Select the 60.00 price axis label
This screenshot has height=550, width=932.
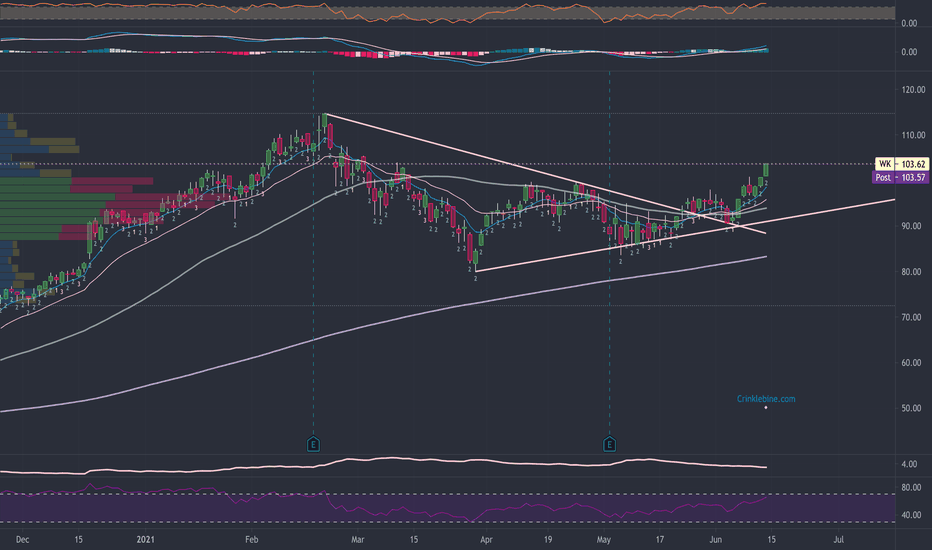(912, 363)
